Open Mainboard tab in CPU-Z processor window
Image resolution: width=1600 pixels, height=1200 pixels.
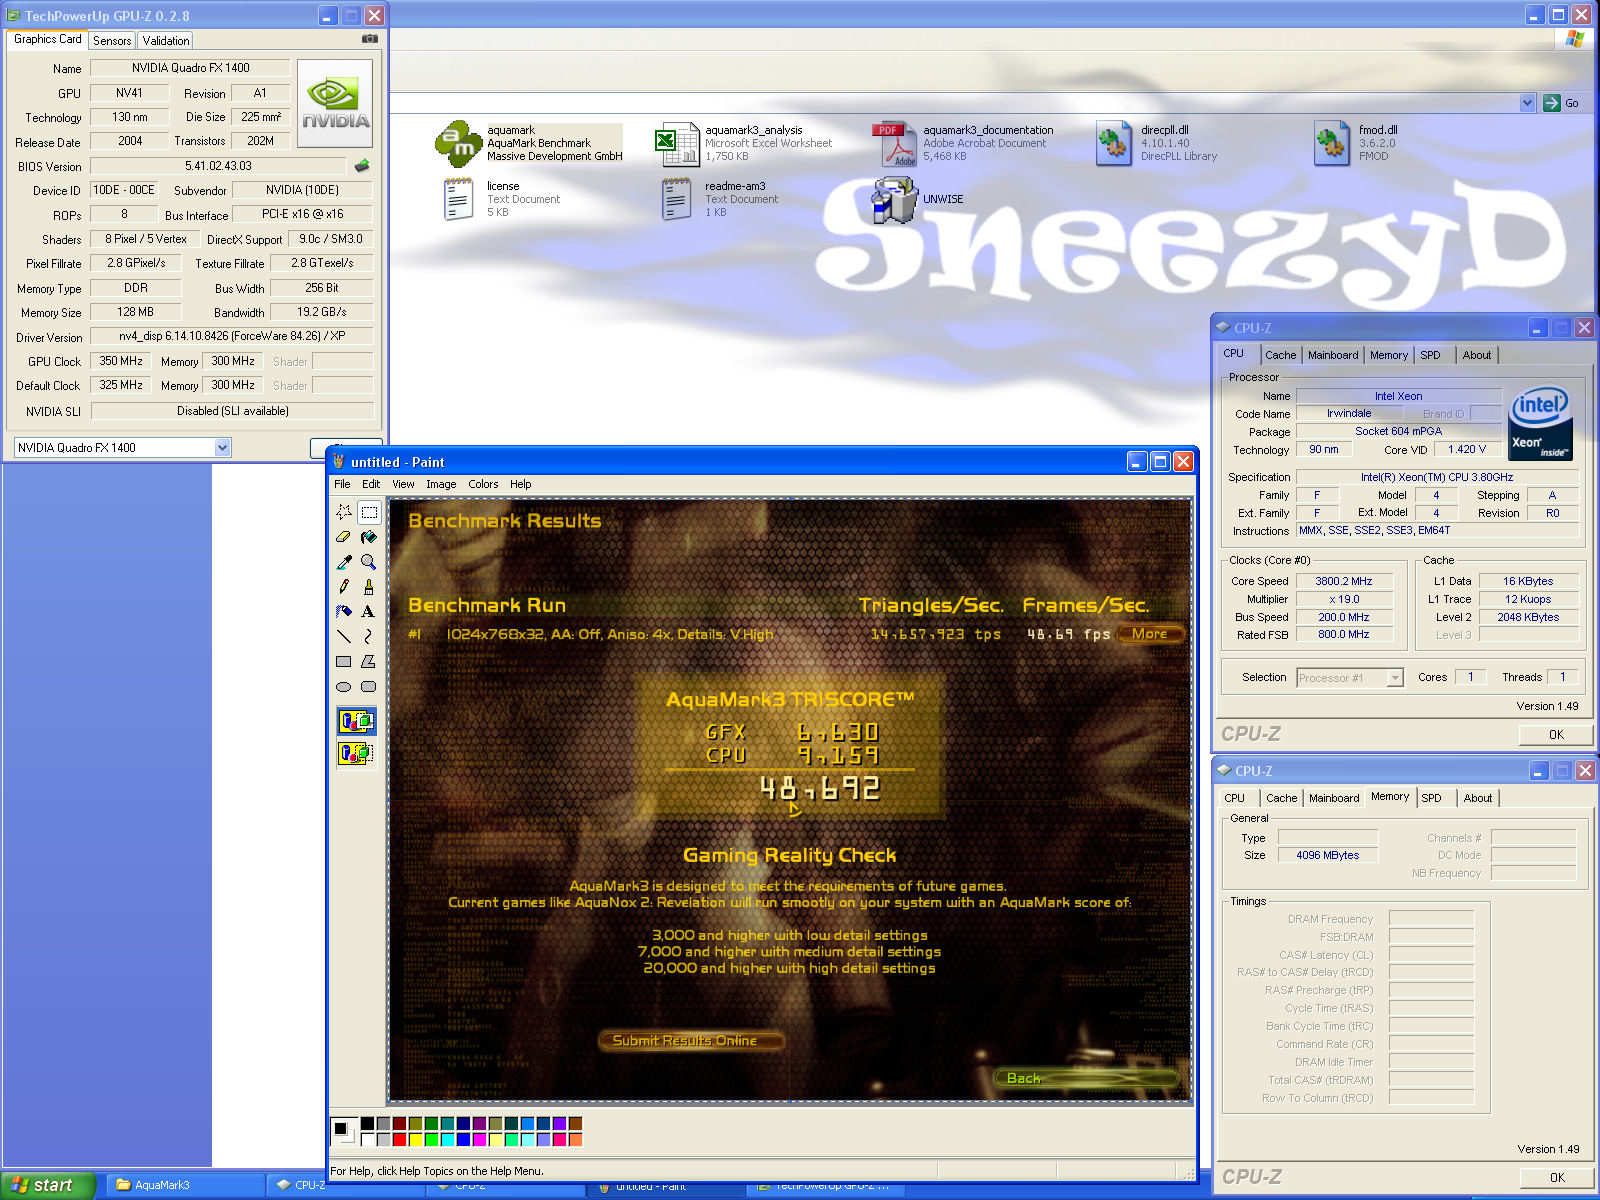click(x=1333, y=355)
